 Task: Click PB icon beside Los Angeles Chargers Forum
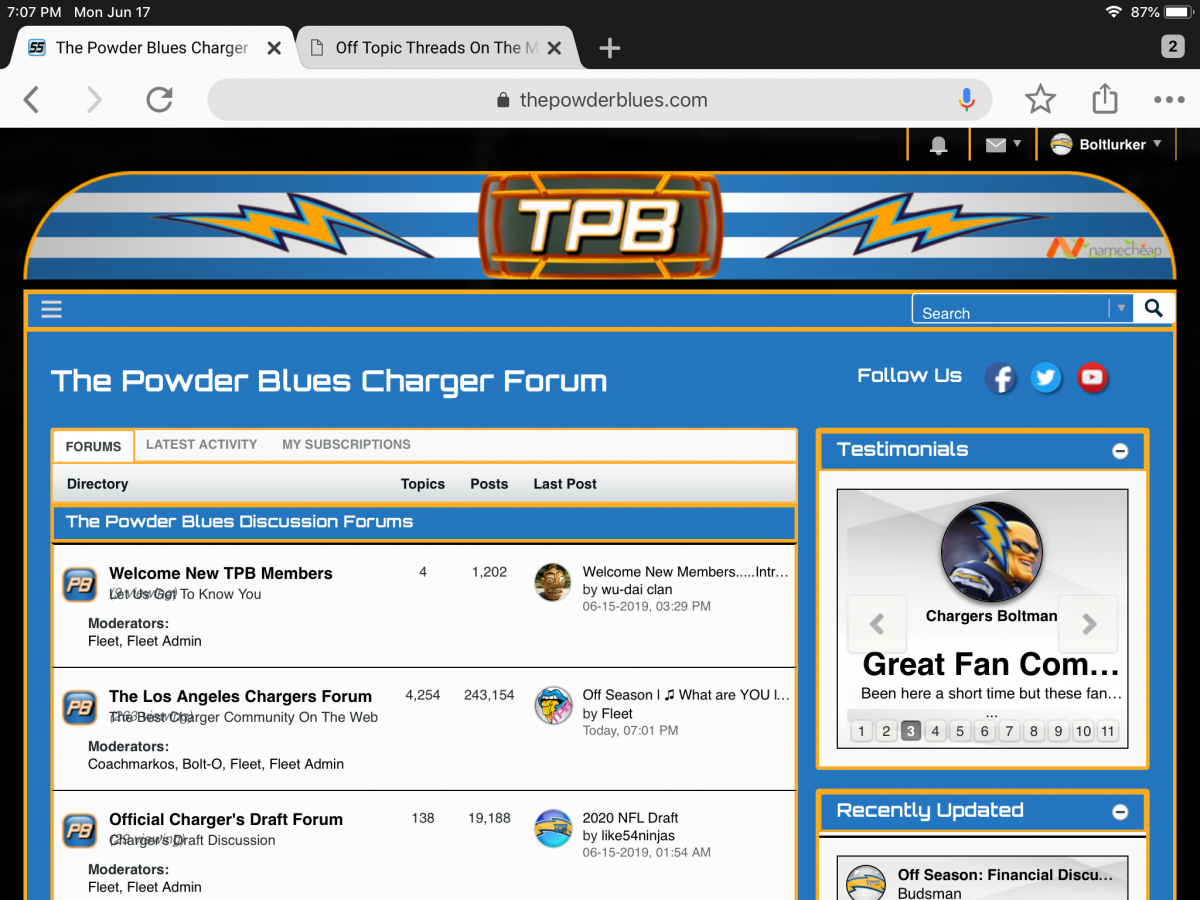tap(80, 708)
